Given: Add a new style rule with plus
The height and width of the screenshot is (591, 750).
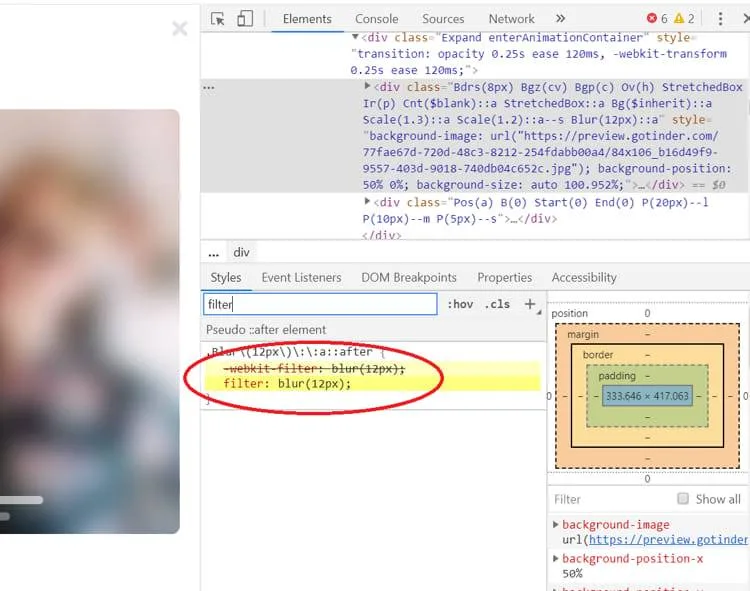Looking at the screenshot, I should coord(530,304).
